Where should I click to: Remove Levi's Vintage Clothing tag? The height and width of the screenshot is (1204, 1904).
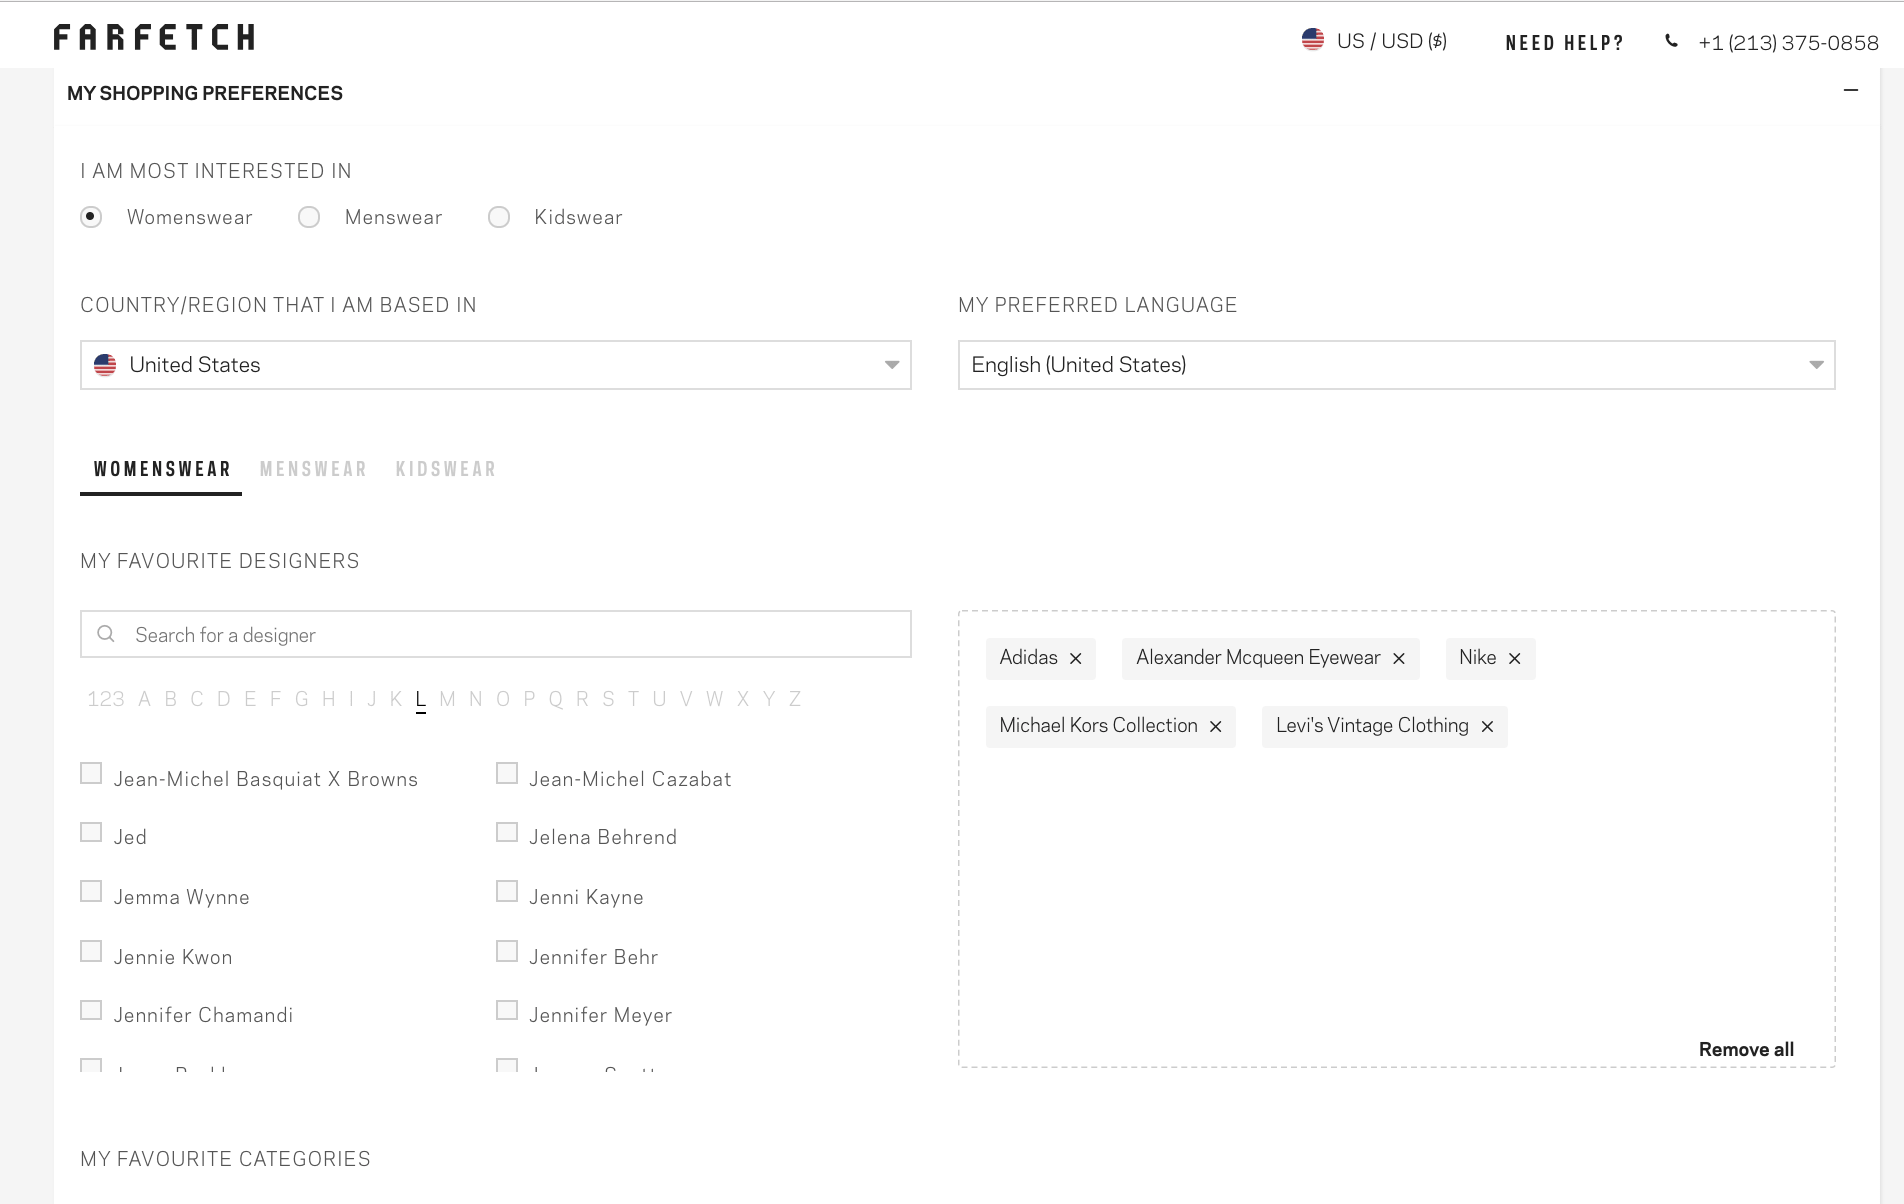(x=1488, y=726)
